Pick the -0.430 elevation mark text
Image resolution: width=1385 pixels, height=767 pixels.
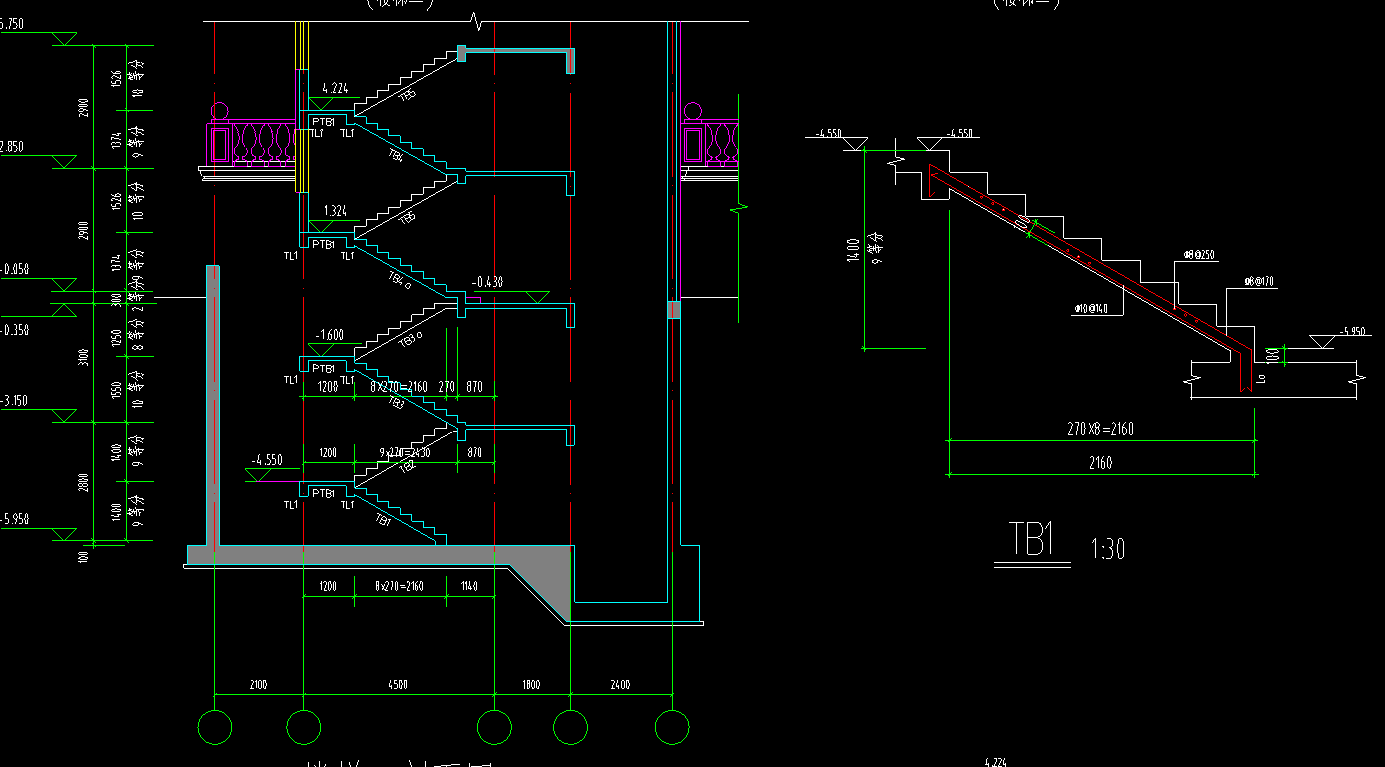pos(487,281)
